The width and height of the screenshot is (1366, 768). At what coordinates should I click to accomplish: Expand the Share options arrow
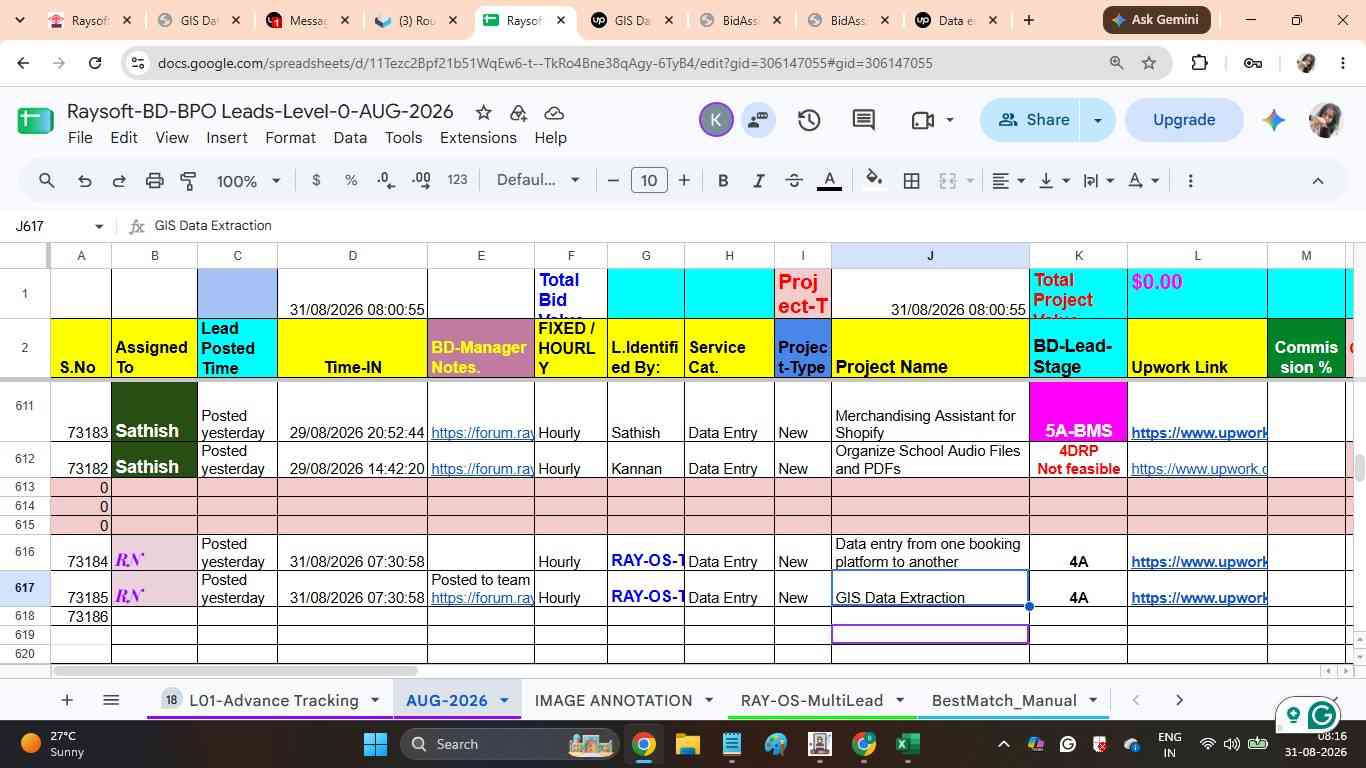(1097, 120)
